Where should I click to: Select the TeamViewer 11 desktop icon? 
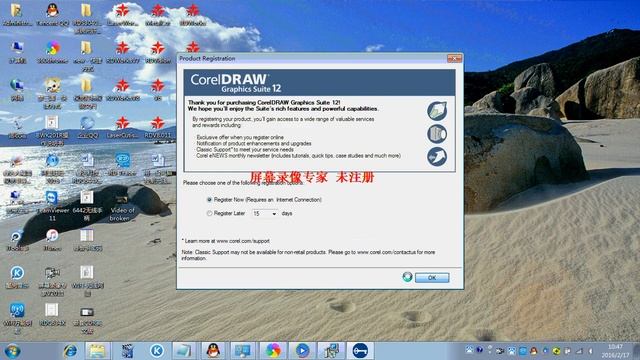[53, 206]
